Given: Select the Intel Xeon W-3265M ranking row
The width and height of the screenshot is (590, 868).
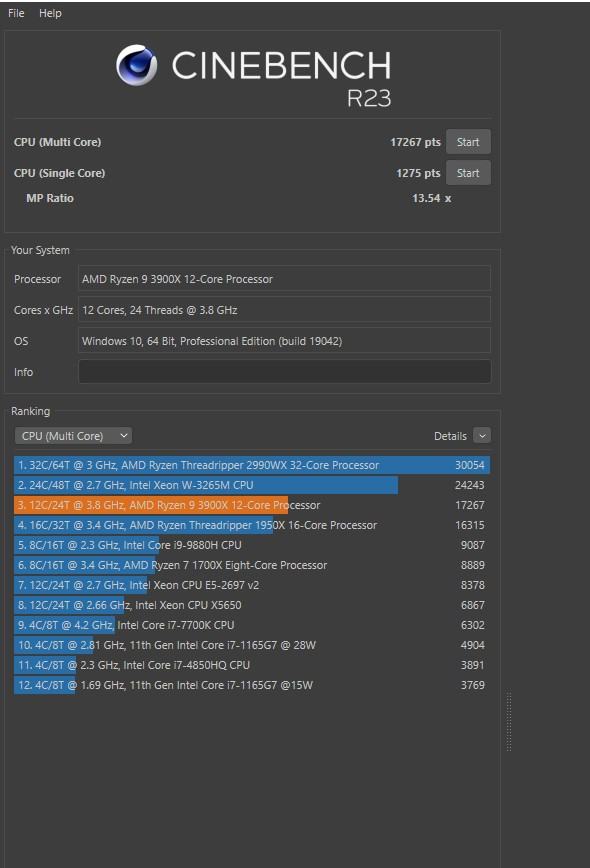Looking at the screenshot, I should point(252,485).
